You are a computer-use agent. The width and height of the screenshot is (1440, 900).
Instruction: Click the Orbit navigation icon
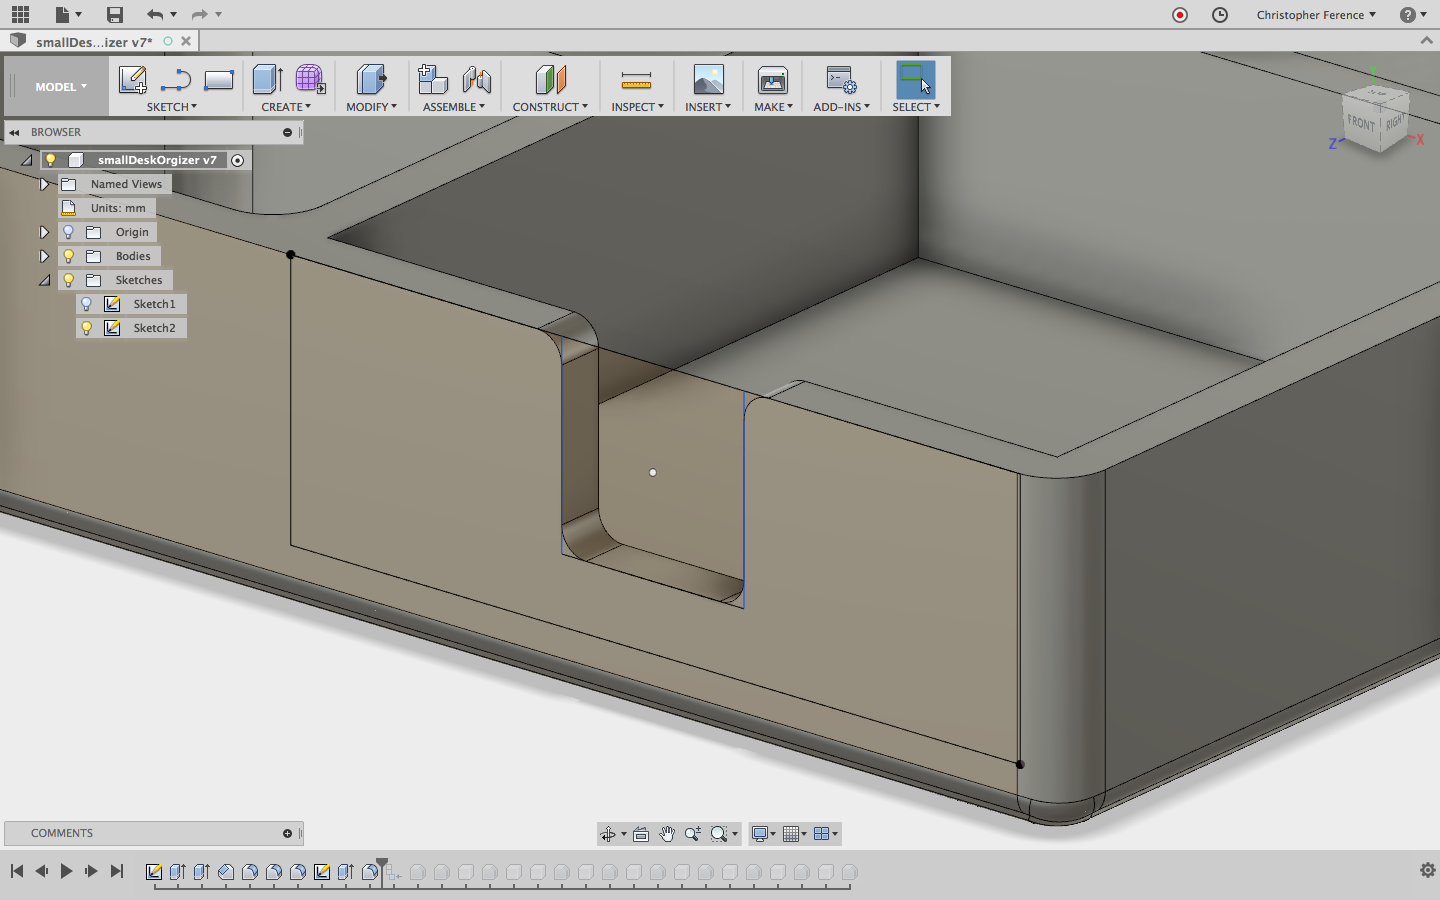[x=608, y=834]
